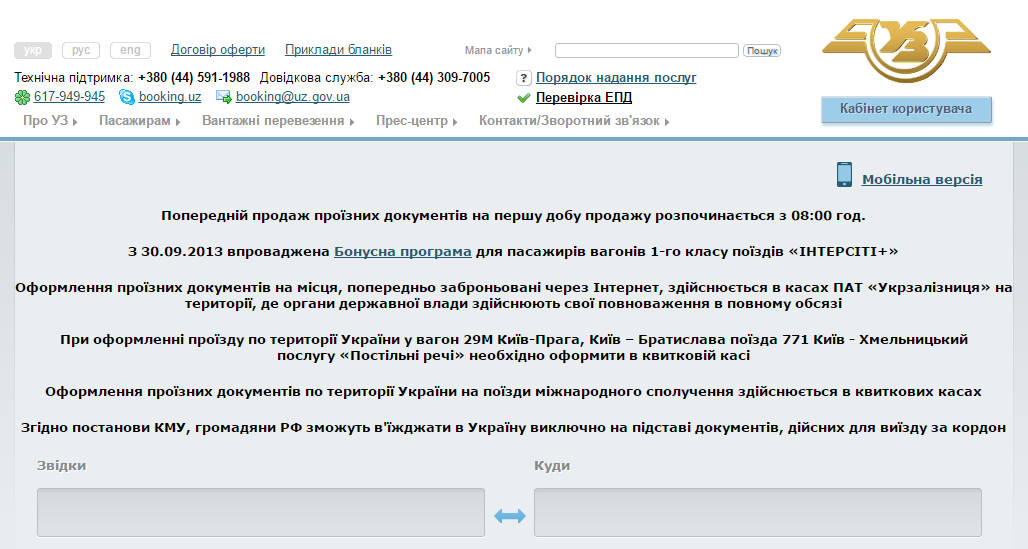Click the email envelope icon
1028x549 pixels.
[224, 97]
